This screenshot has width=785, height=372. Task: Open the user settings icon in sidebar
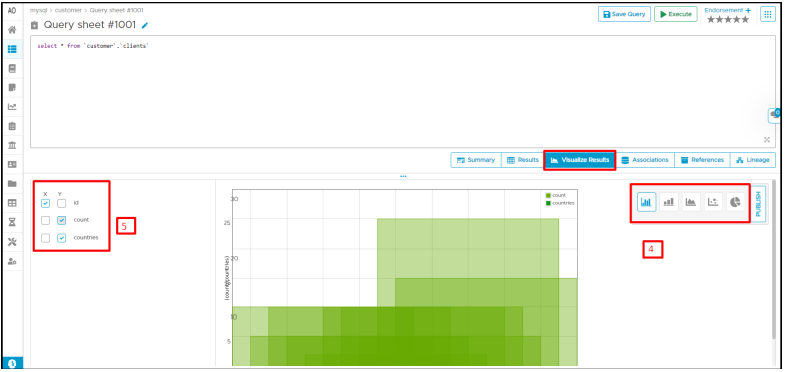click(x=12, y=261)
